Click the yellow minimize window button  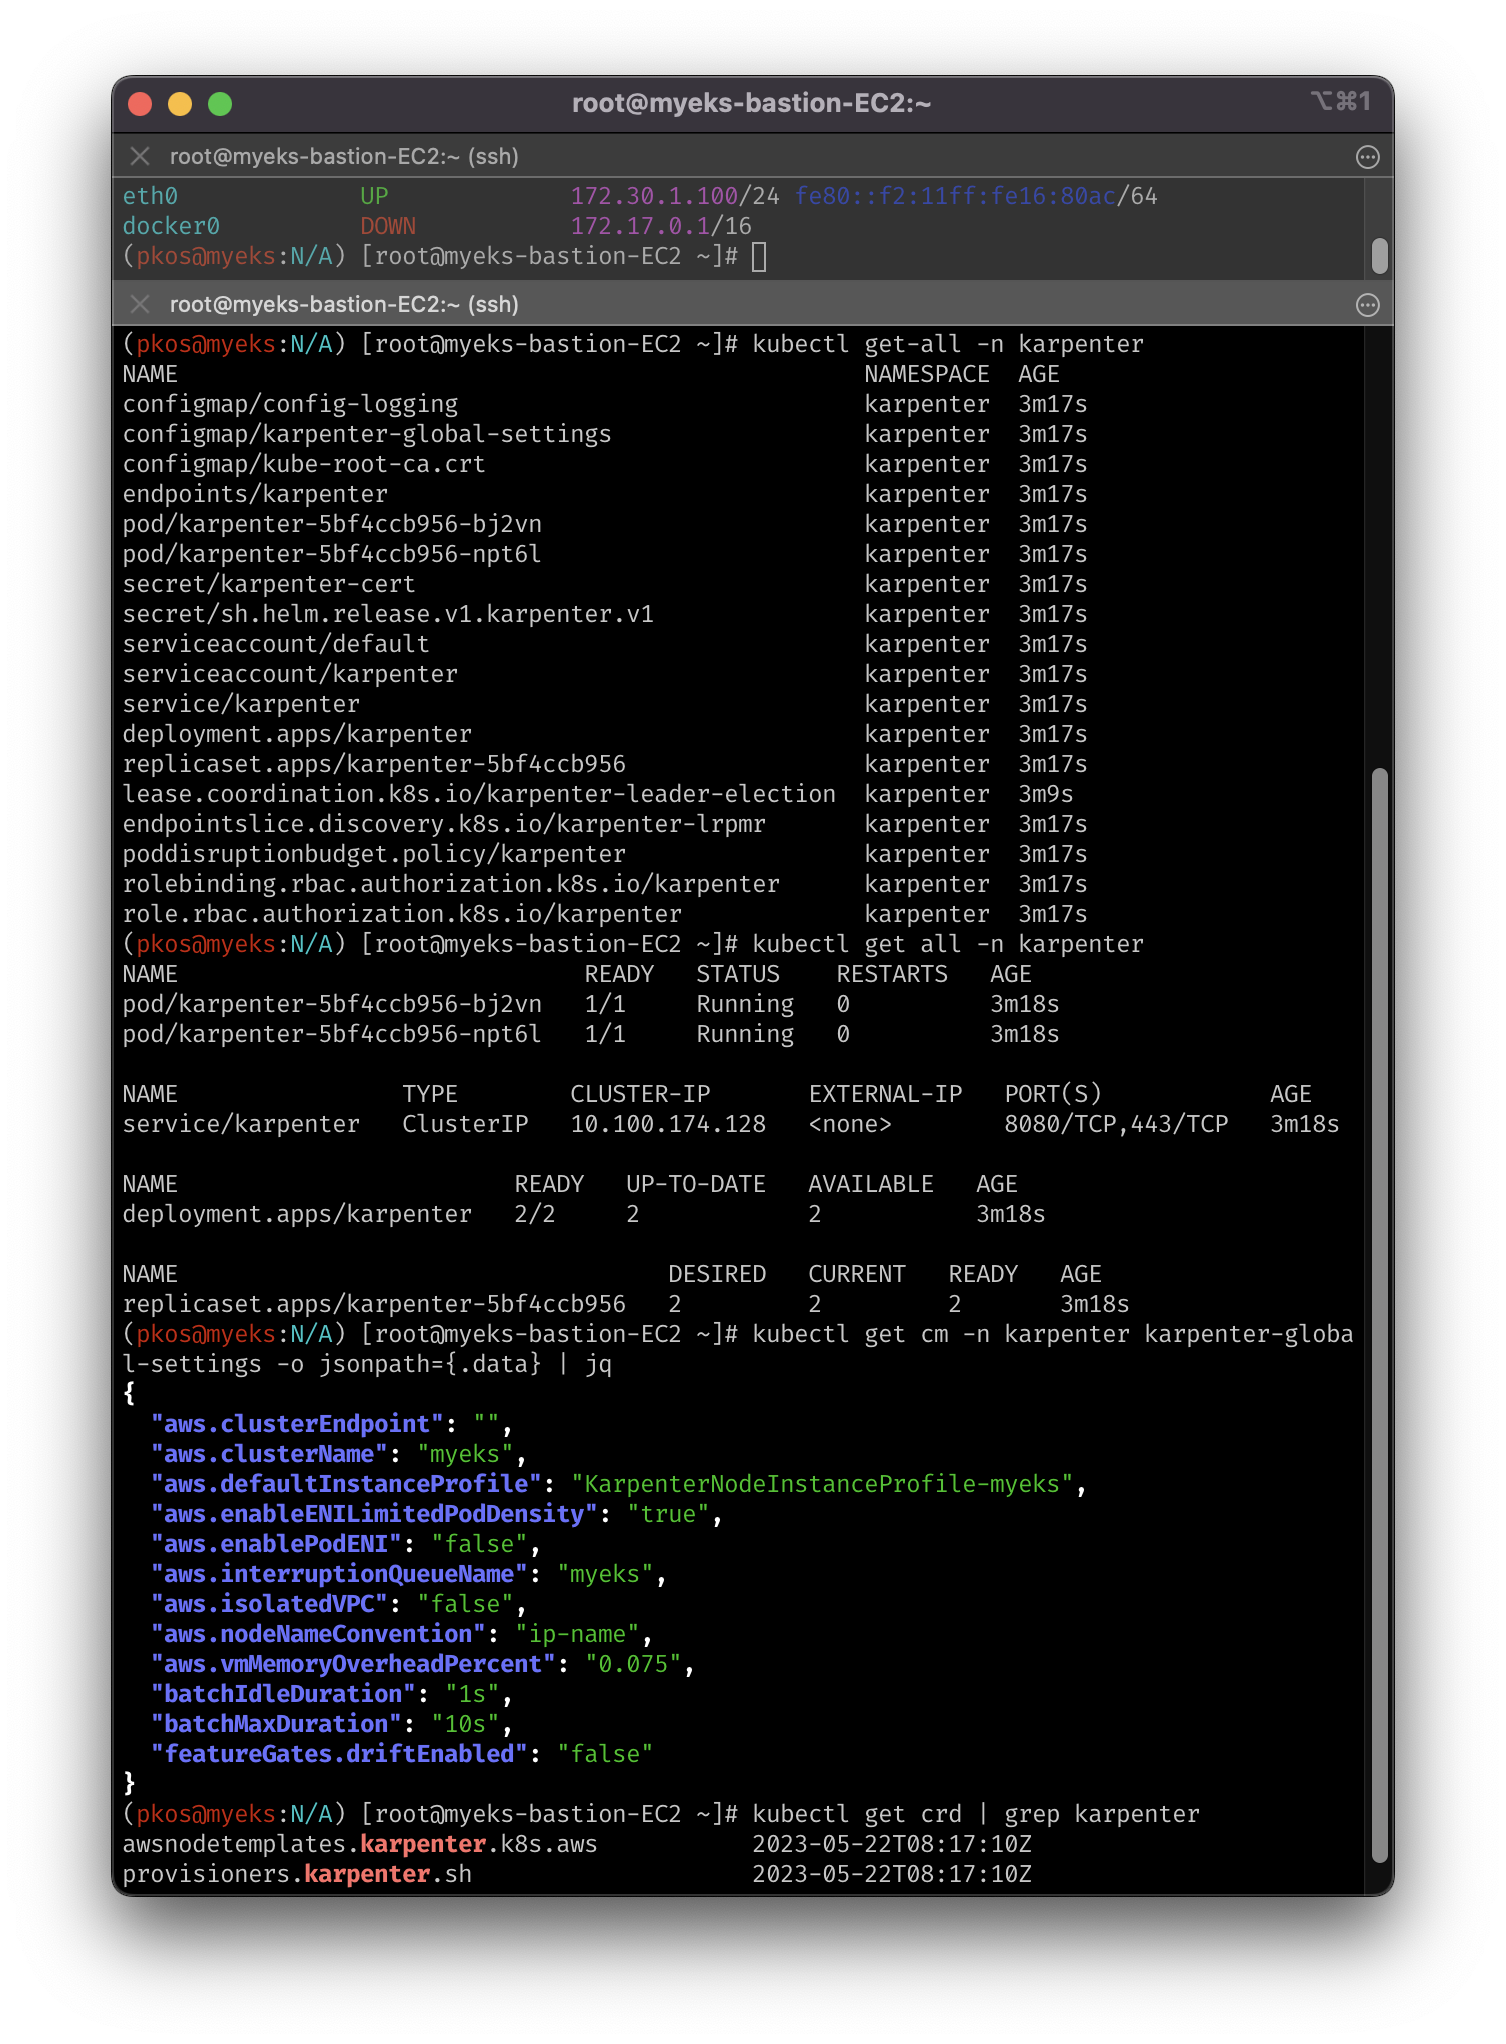point(180,104)
